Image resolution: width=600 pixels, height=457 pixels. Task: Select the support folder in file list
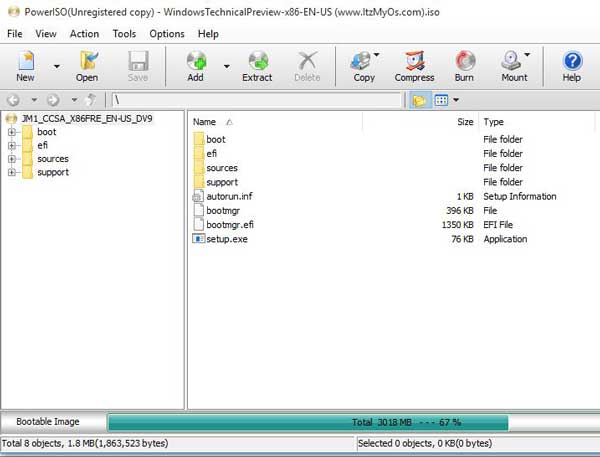click(222, 182)
